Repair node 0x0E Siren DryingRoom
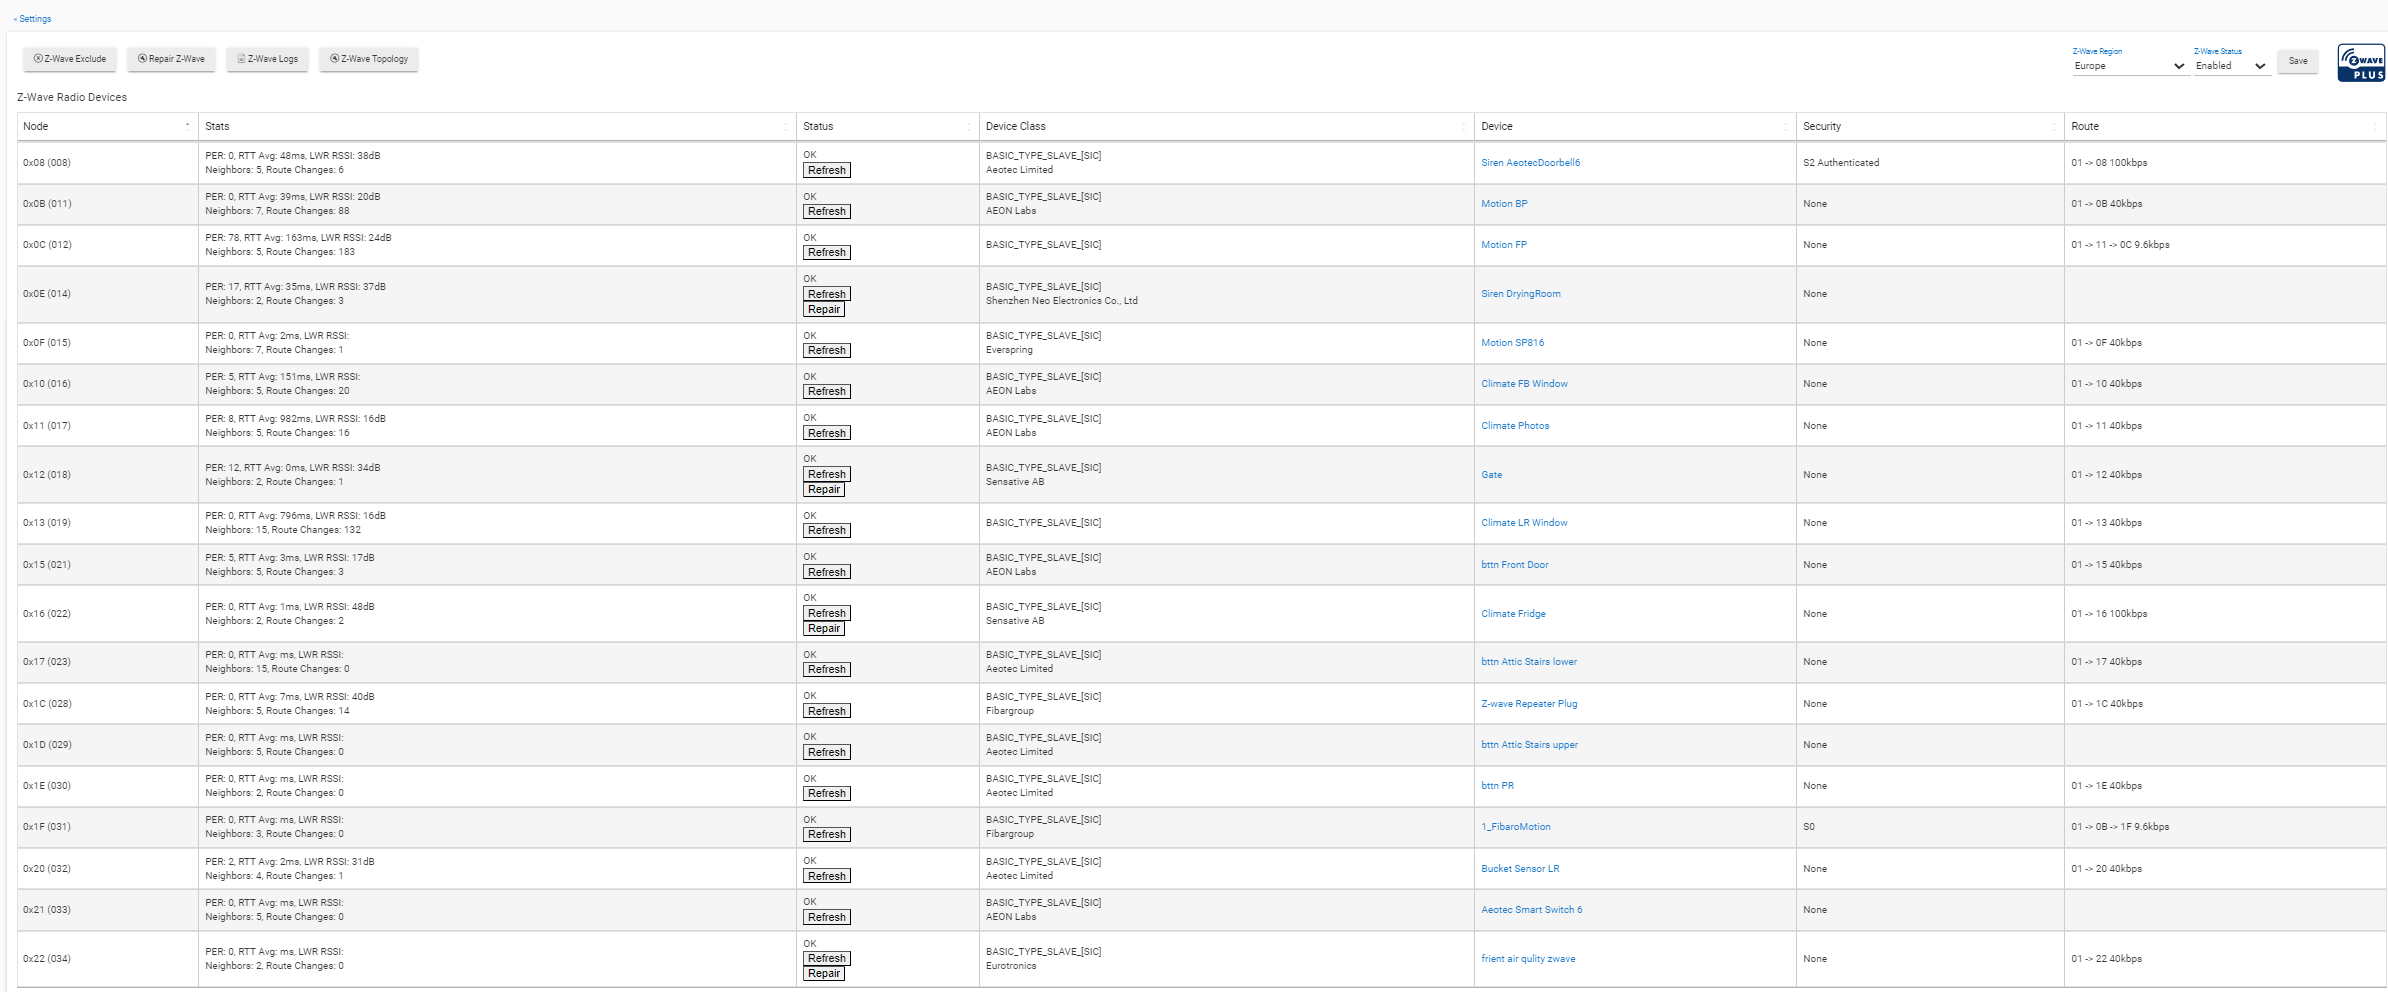The height and width of the screenshot is (992, 2388). [x=824, y=310]
